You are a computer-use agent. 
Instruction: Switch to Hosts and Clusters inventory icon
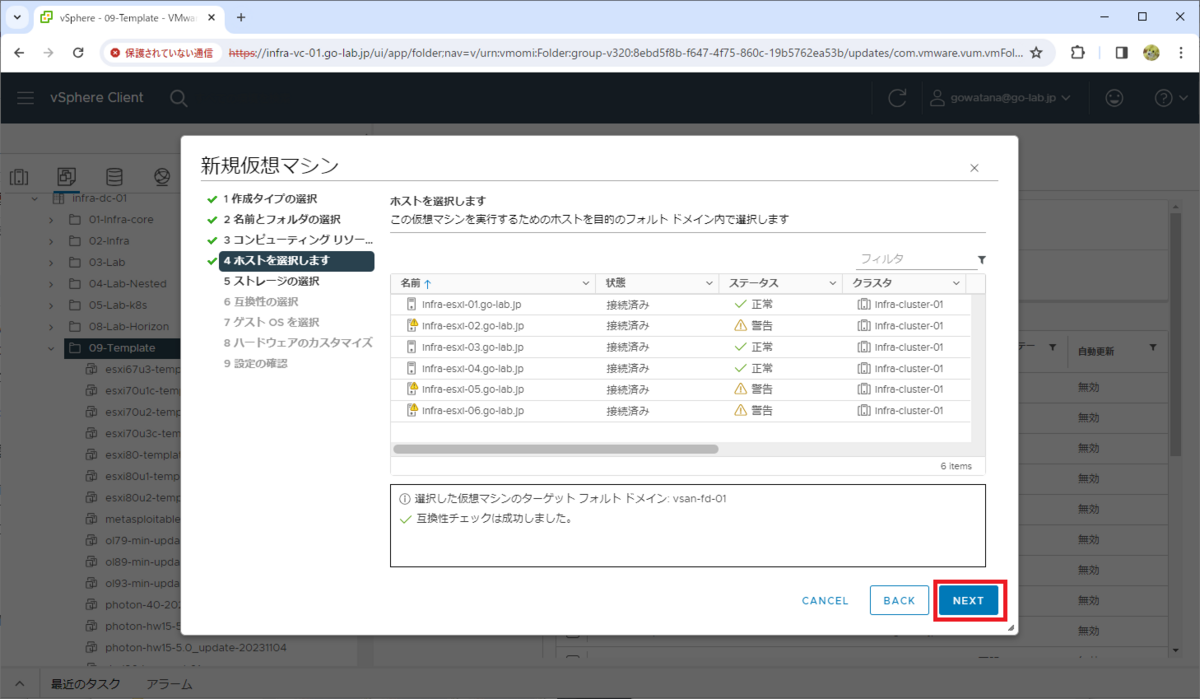[19, 177]
